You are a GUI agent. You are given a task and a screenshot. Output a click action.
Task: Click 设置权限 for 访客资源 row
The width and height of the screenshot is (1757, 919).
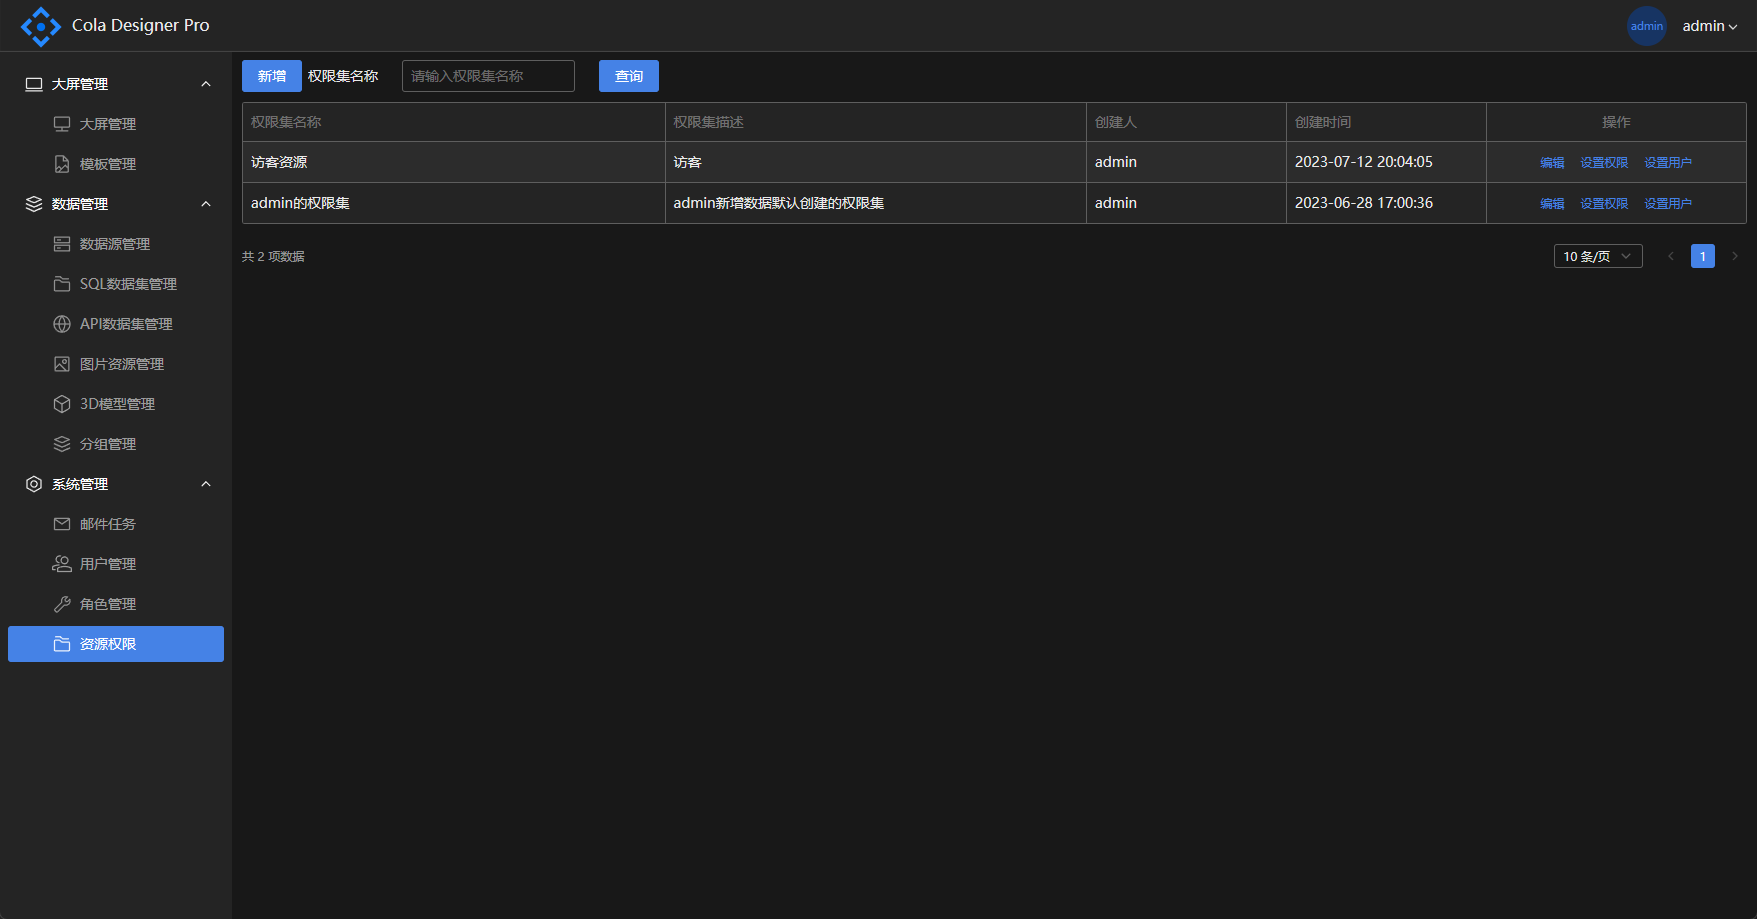[1603, 162]
